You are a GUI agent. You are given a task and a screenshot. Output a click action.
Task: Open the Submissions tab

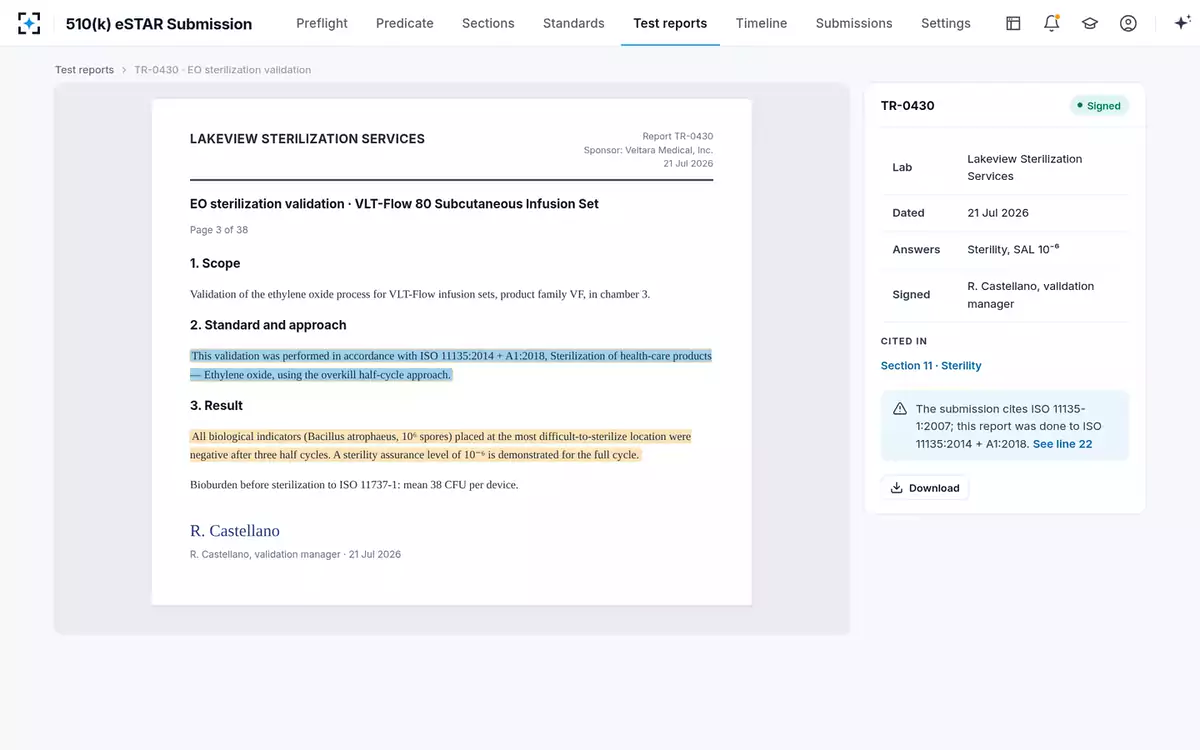pos(854,23)
